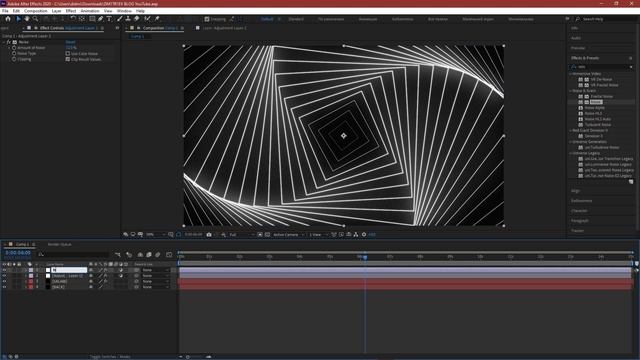The width and height of the screenshot is (640, 360).
Task: Toggle the Noise effect fx switch
Action: (x=9, y=42)
